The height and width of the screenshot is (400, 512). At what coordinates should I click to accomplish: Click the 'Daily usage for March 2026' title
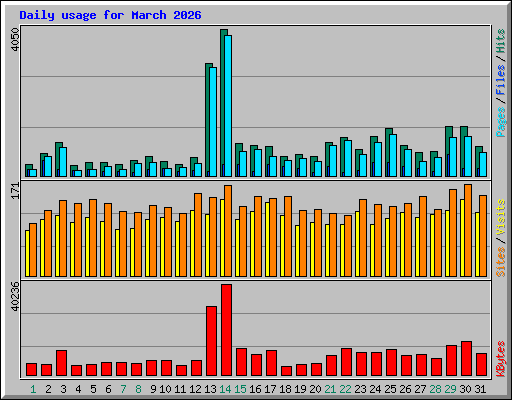[110, 15]
